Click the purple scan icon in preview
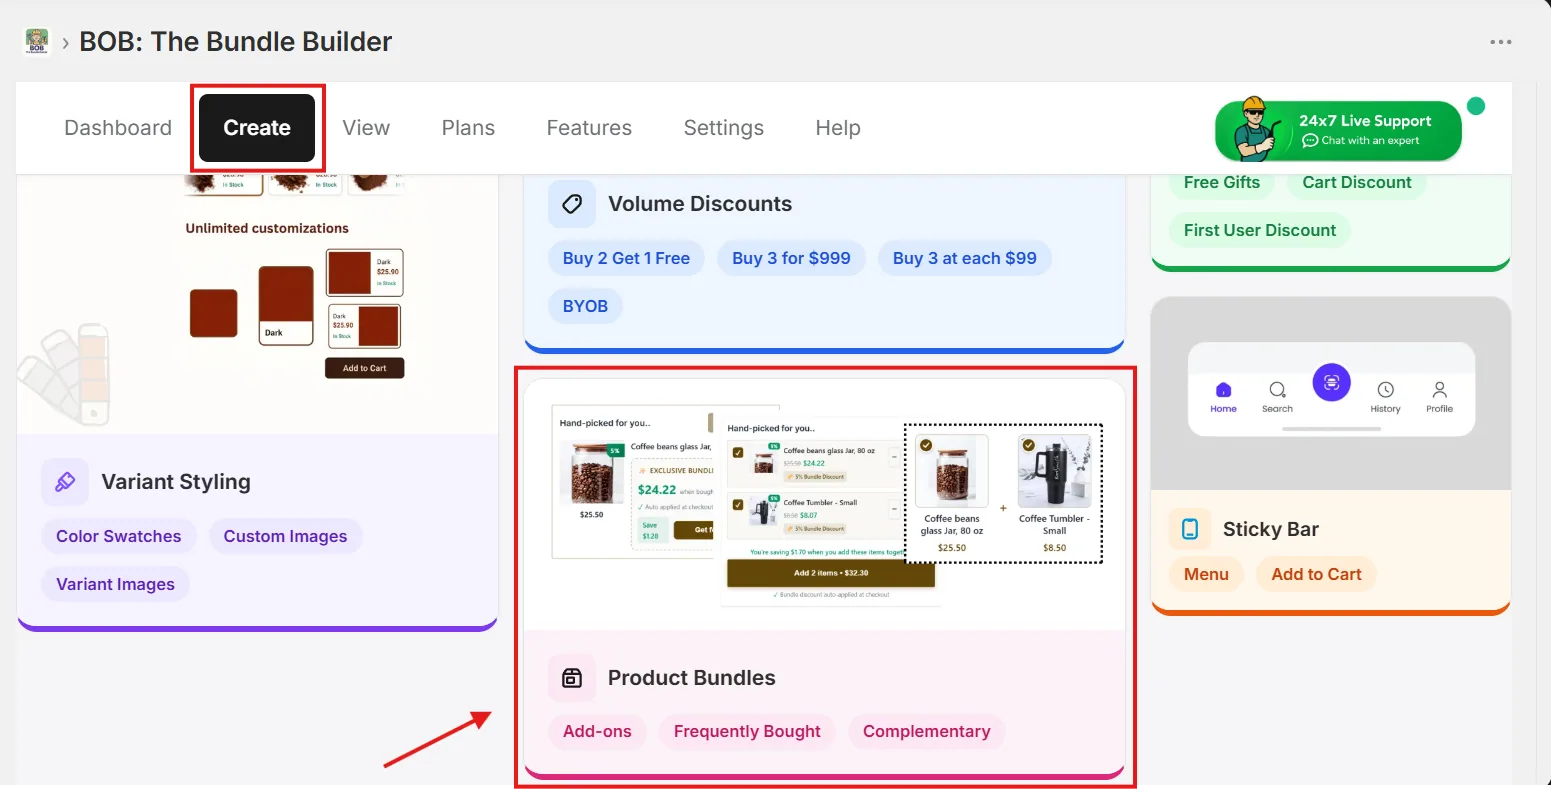This screenshot has width=1551, height=789. [x=1331, y=382]
